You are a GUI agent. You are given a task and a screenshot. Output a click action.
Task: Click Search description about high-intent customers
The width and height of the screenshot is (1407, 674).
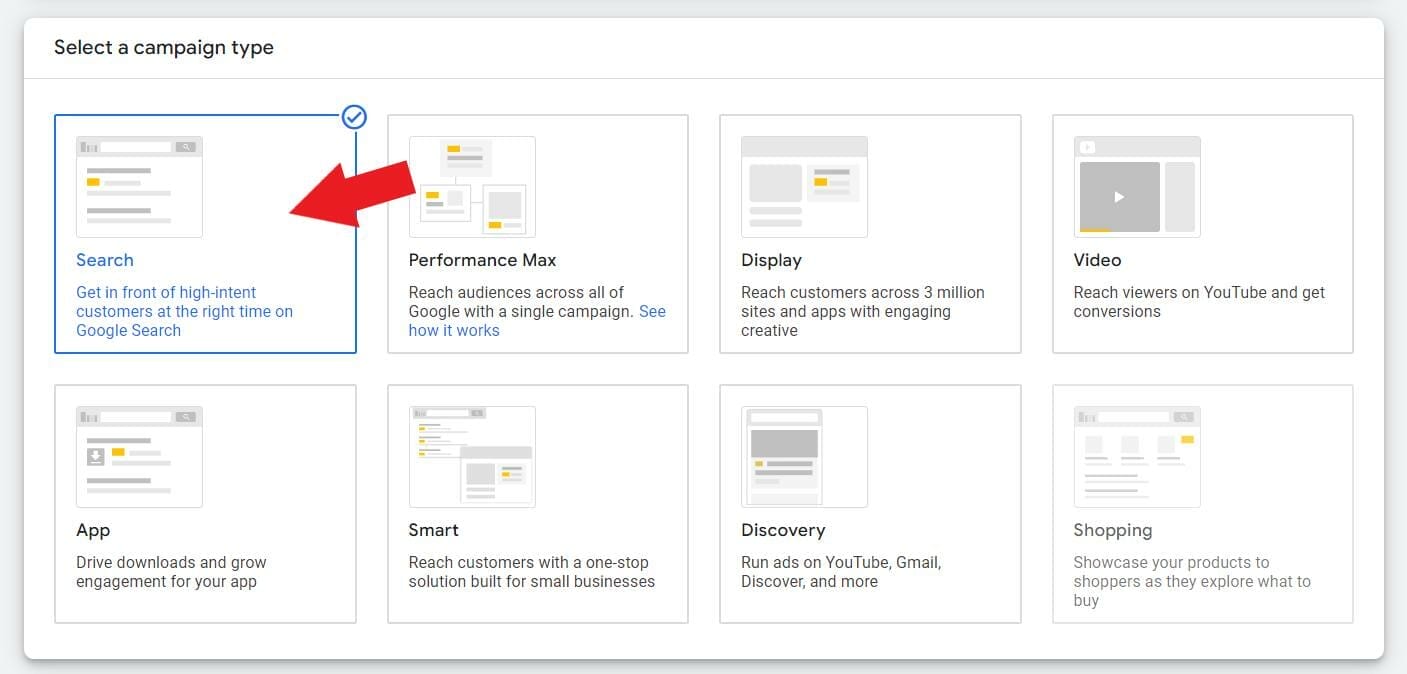point(184,311)
